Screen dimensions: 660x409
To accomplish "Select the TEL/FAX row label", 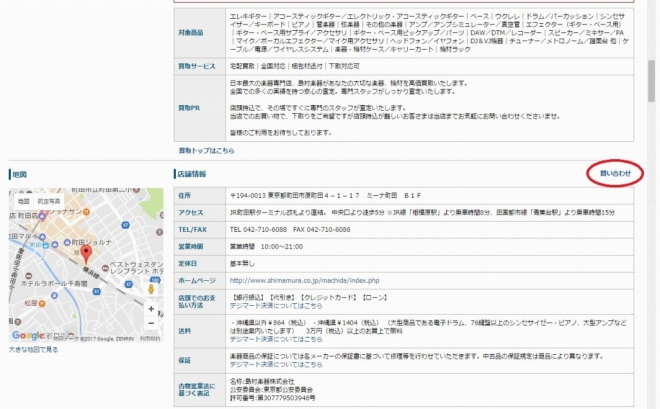I will [192, 229].
